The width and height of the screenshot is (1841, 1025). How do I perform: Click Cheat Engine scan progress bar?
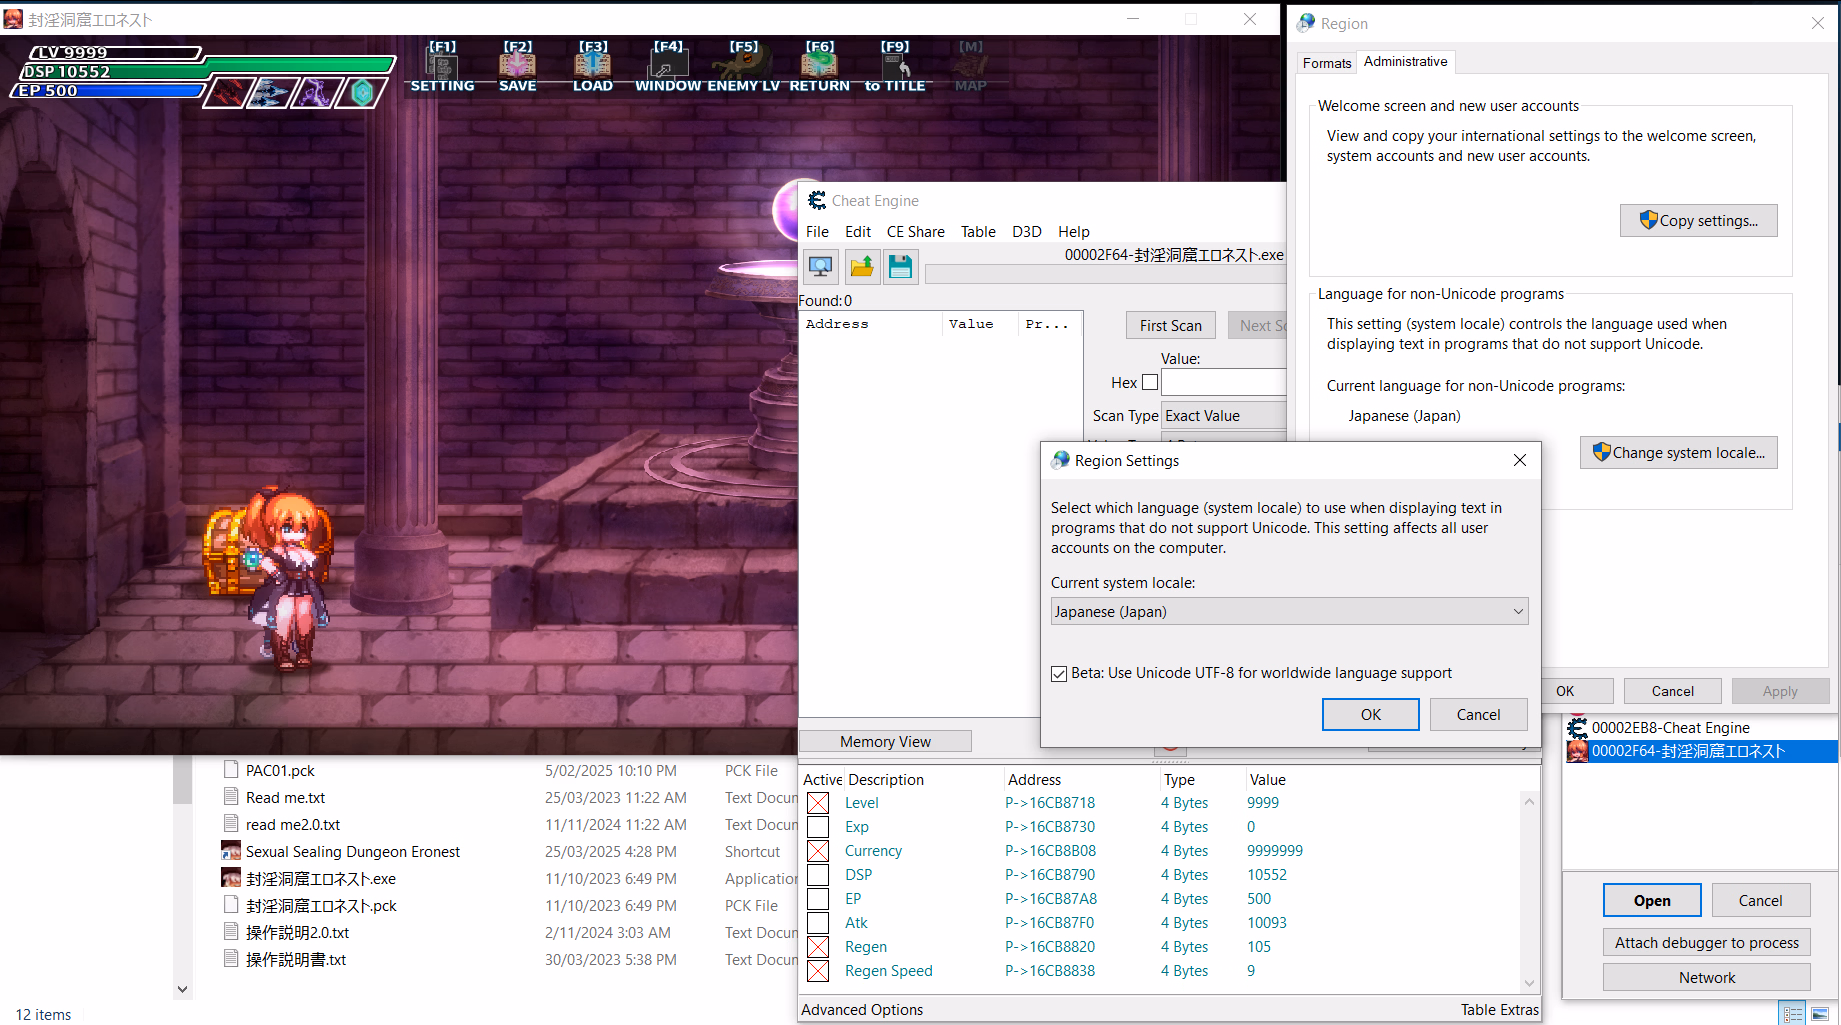tap(1105, 275)
